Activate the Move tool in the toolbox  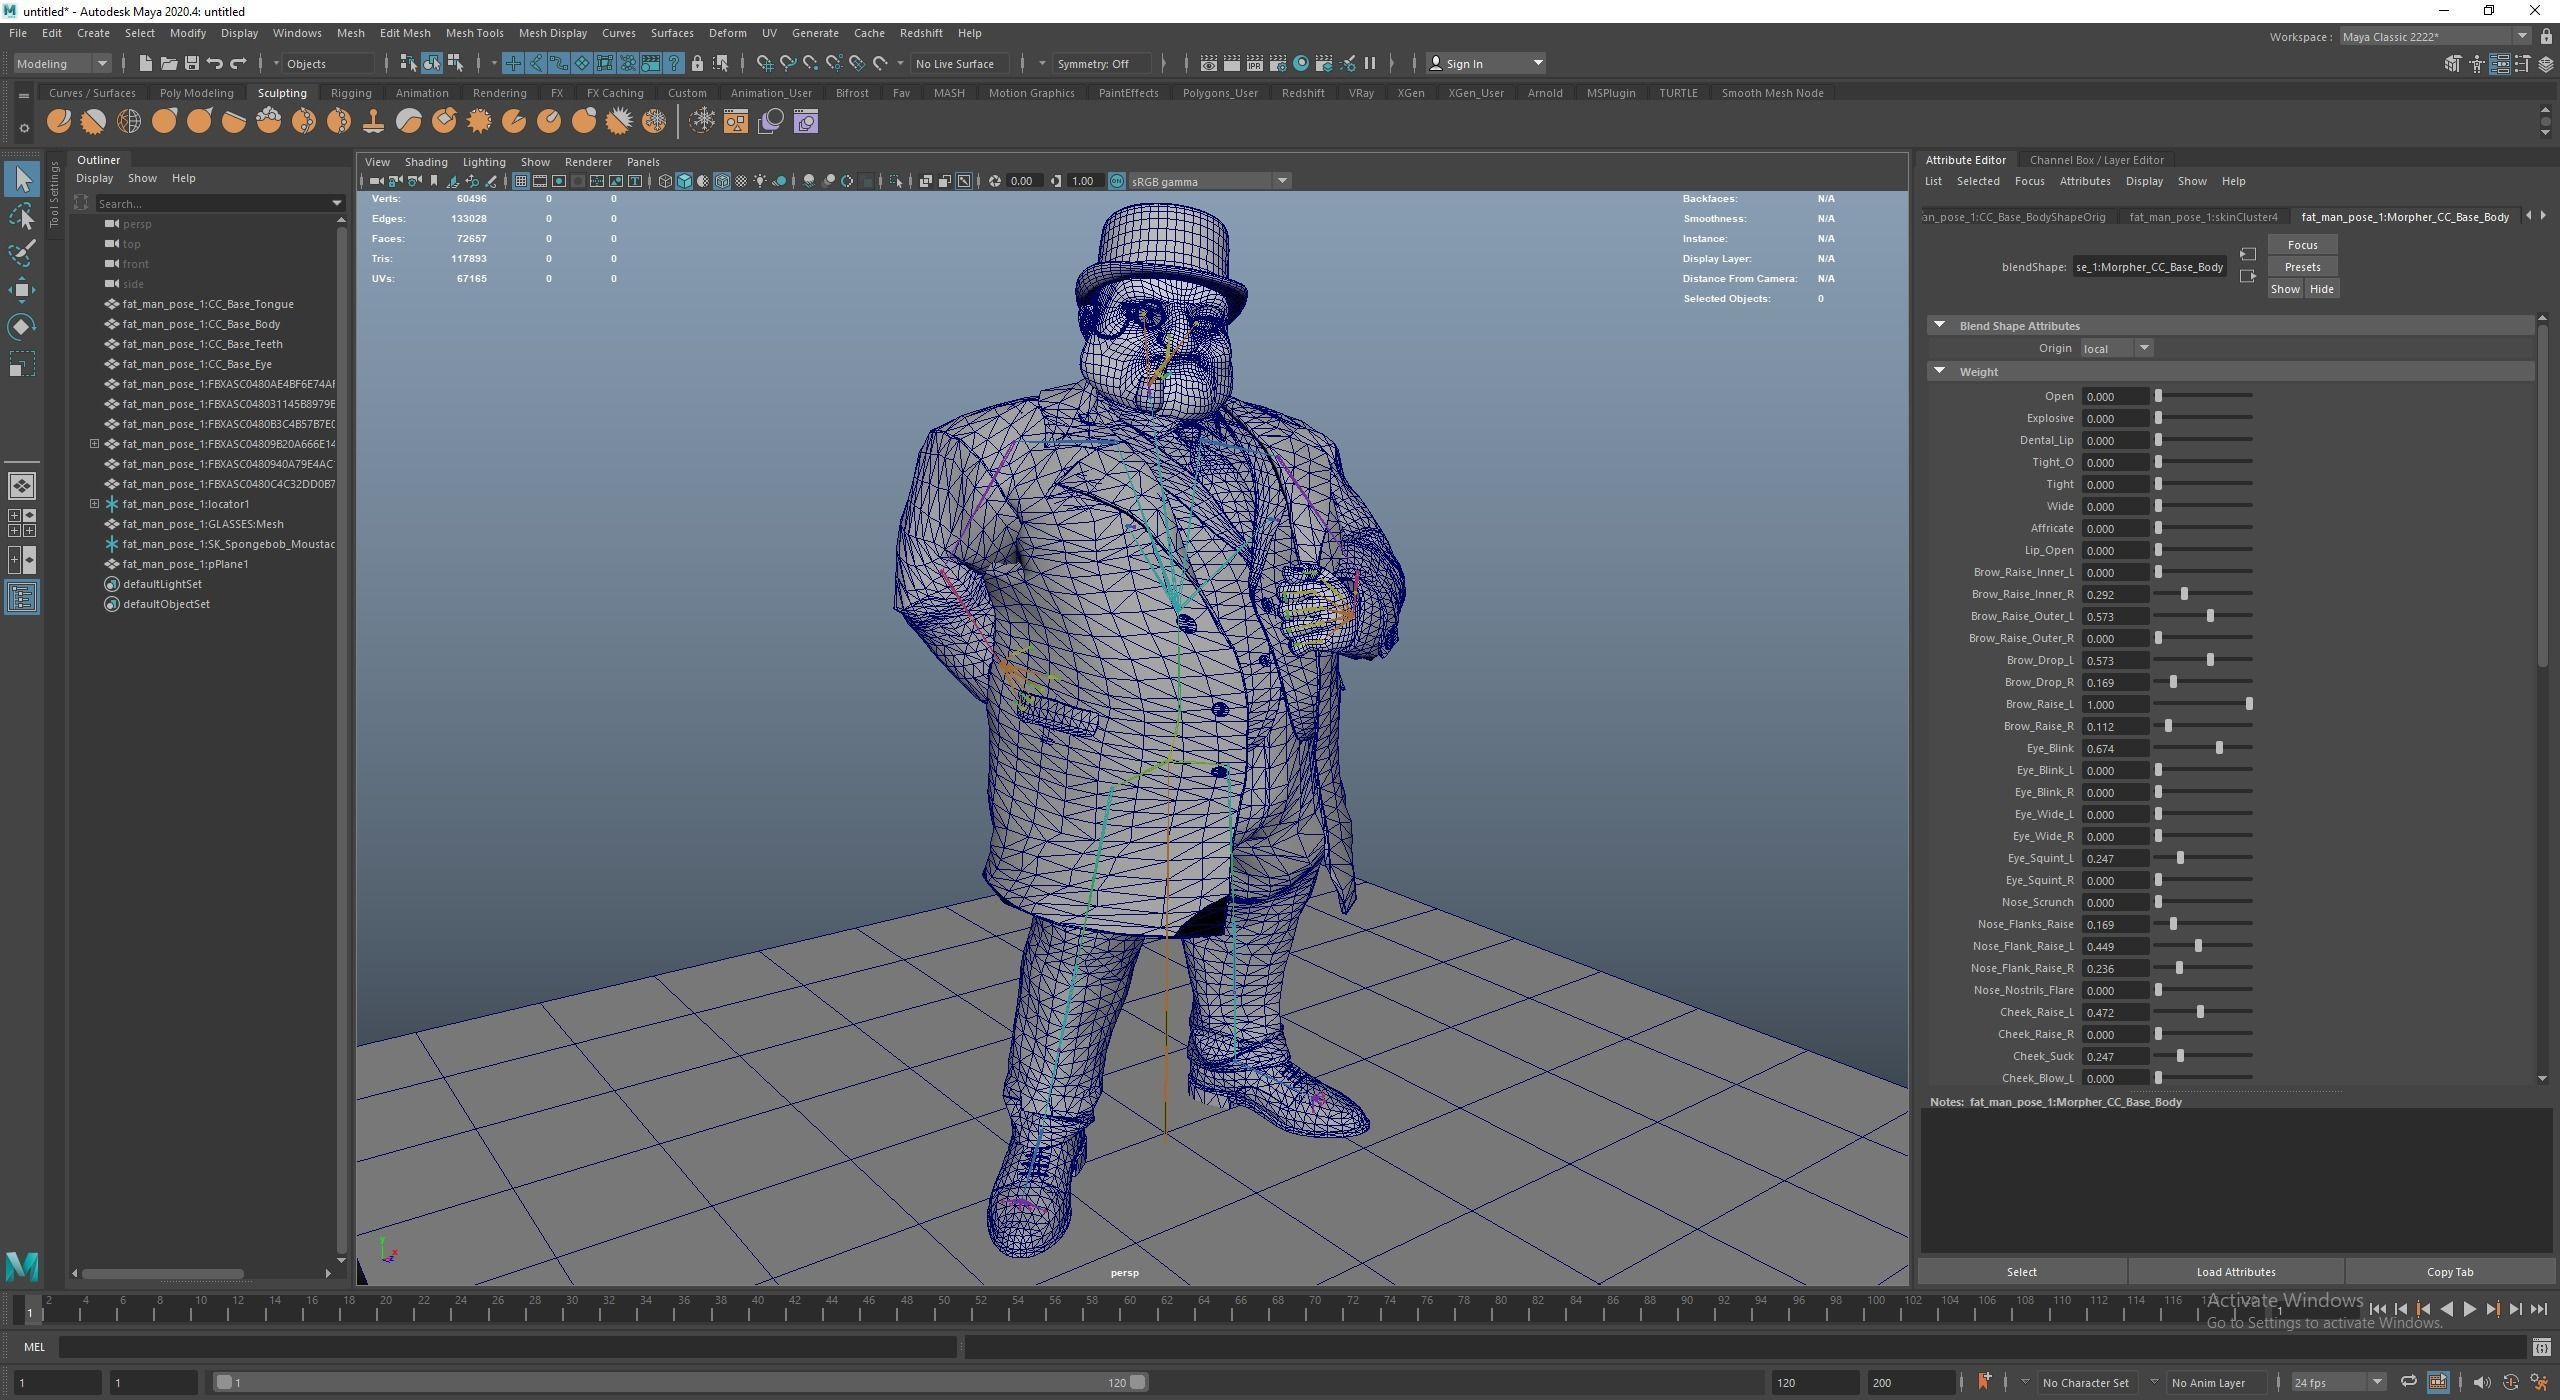coord(22,290)
